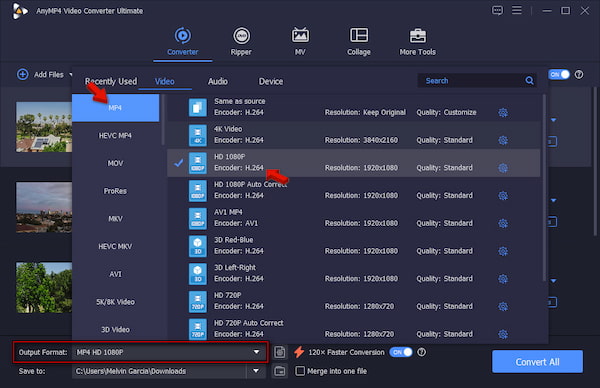600x388 pixels.
Task: Select HEVC MP4 format category
Action: coord(116,135)
